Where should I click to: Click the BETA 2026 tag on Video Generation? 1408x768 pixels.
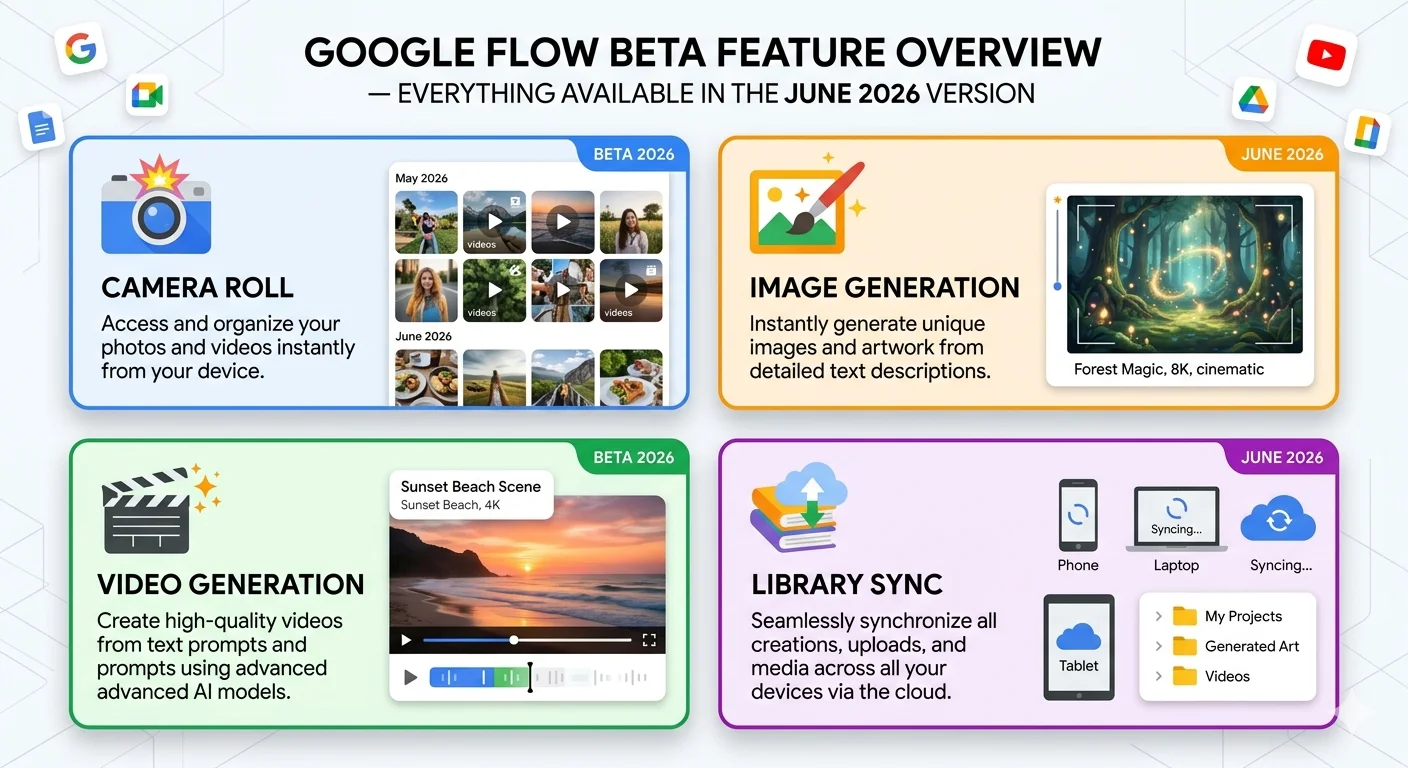coord(634,457)
